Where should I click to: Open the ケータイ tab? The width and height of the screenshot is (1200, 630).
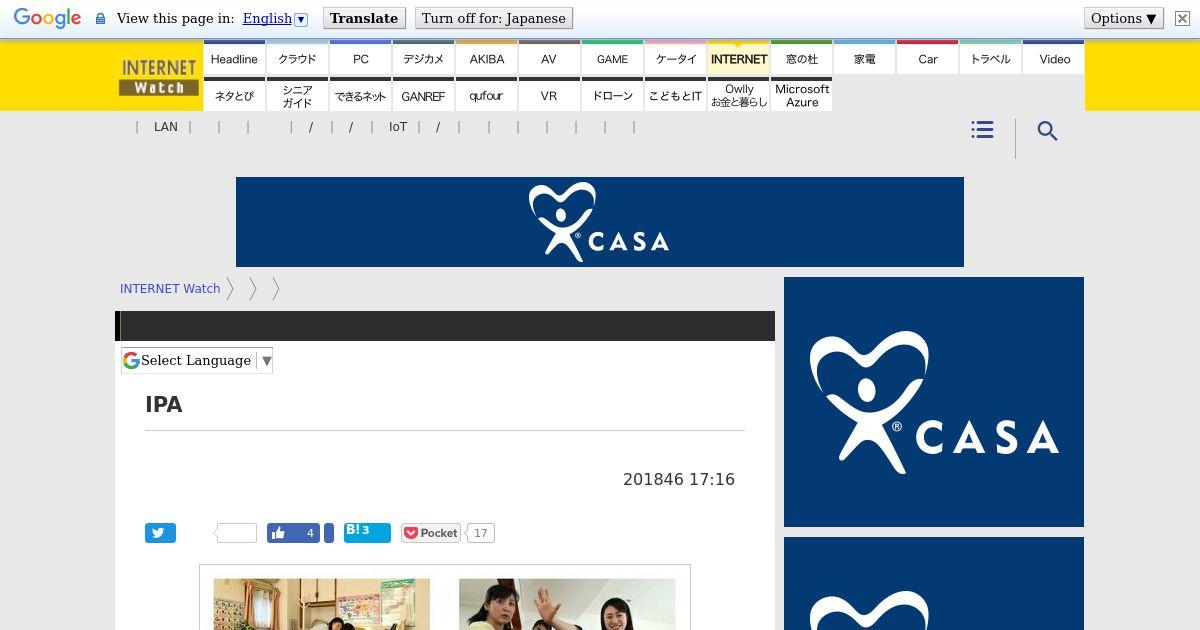pyautogui.click(x=676, y=58)
